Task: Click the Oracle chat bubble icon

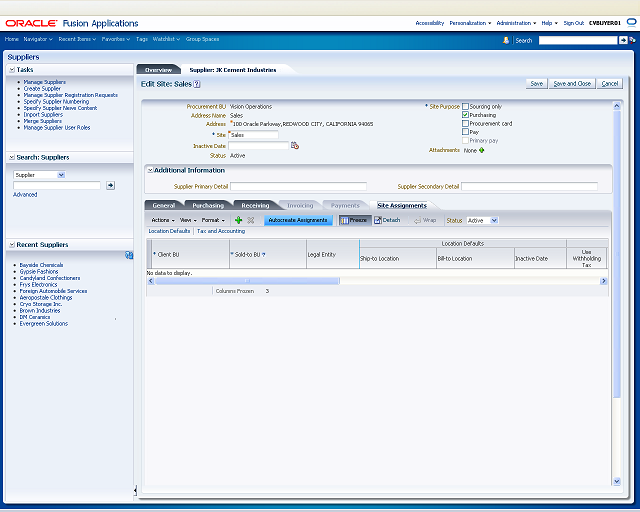Action: click(x=631, y=22)
